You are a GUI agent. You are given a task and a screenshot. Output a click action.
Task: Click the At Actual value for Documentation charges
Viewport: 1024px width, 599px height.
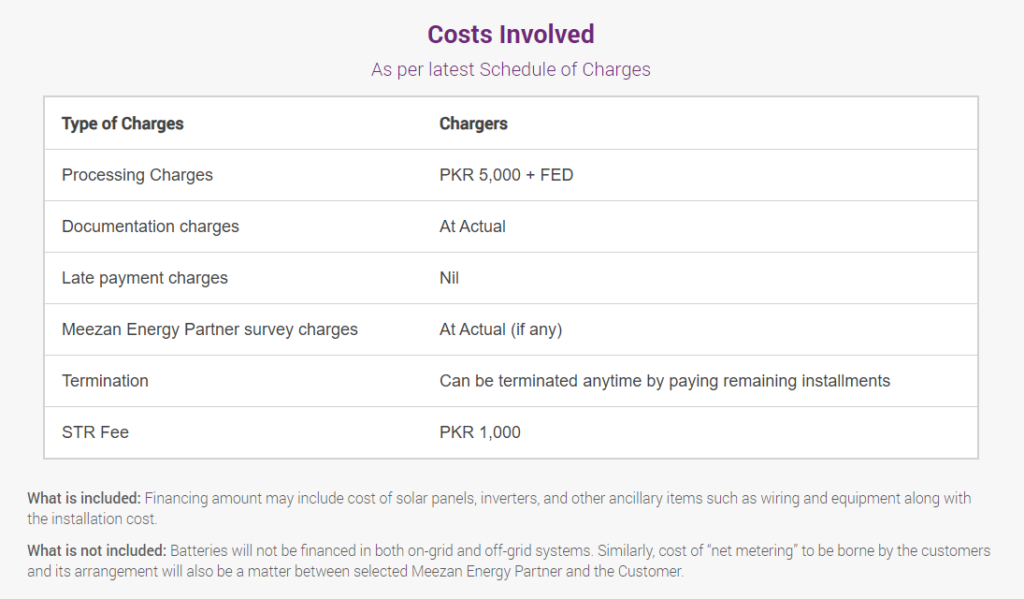pyautogui.click(x=472, y=227)
